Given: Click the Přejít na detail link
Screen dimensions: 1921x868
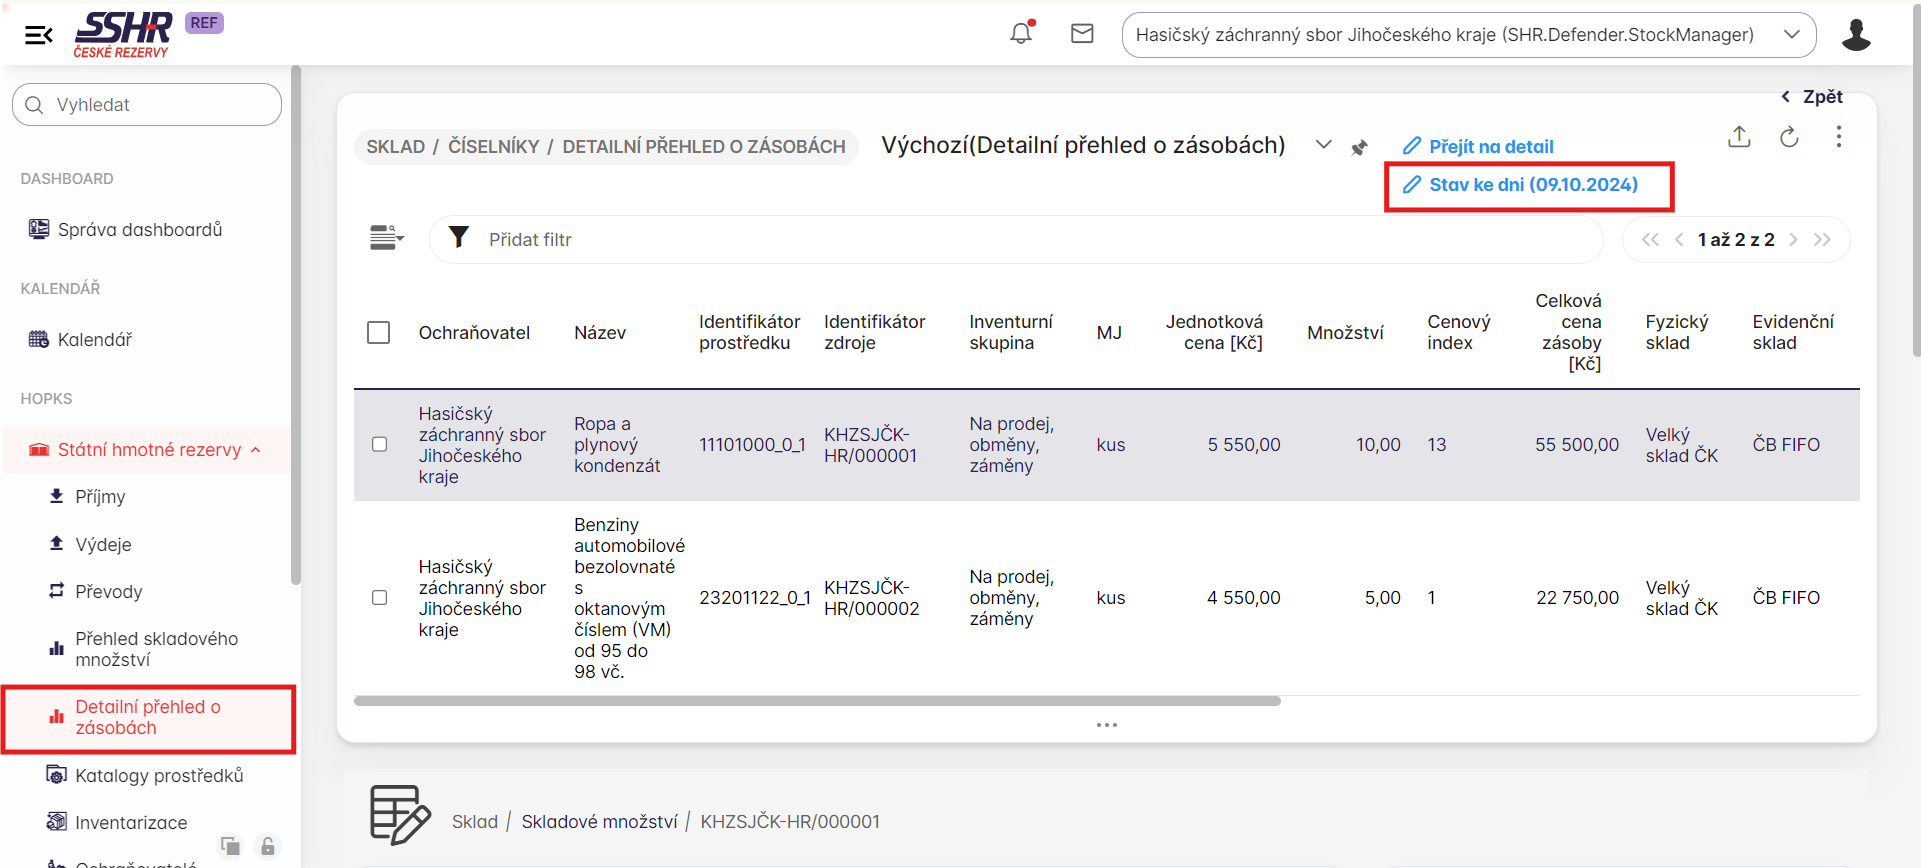Looking at the screenshot, I should [1490, 147].
